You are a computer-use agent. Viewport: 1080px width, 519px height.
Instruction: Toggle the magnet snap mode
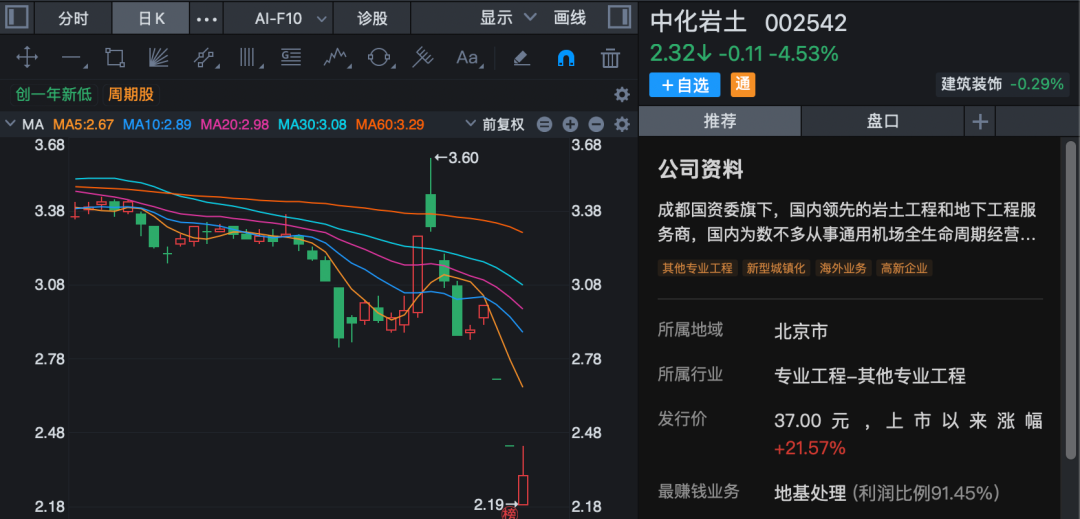(565, 58)
